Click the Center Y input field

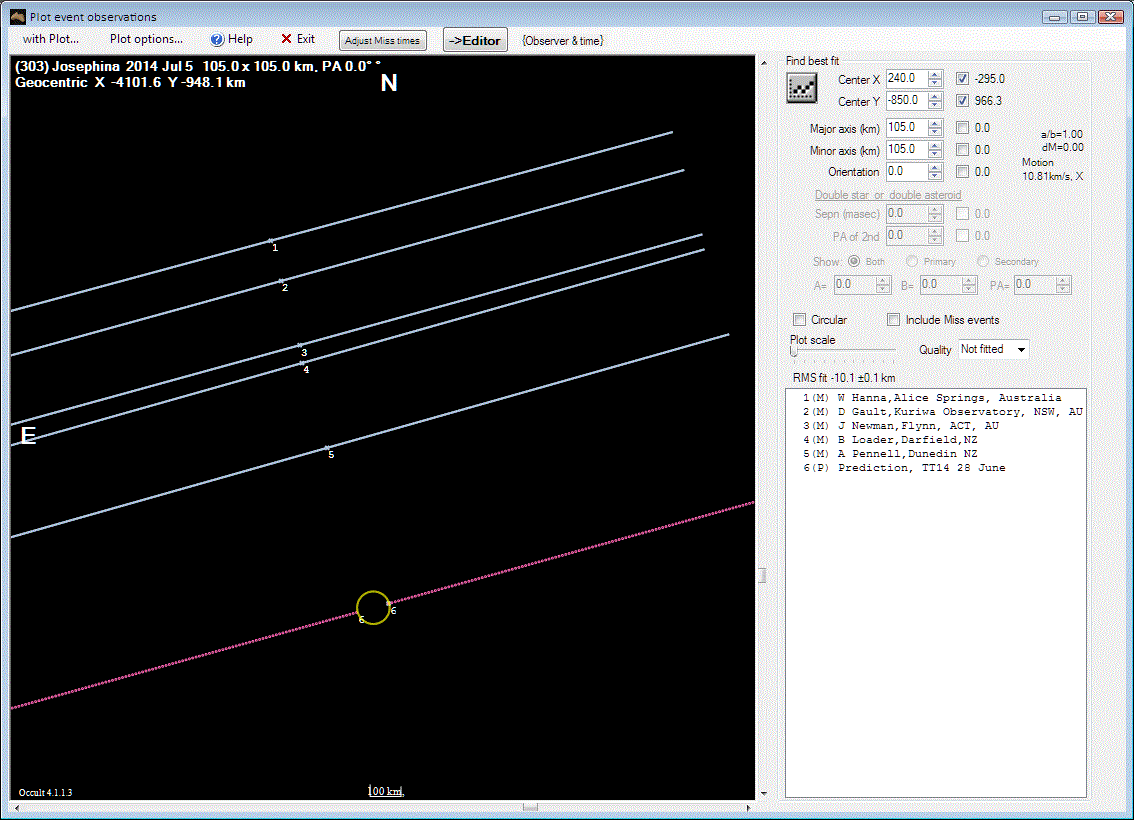click(x=907, y=101)
